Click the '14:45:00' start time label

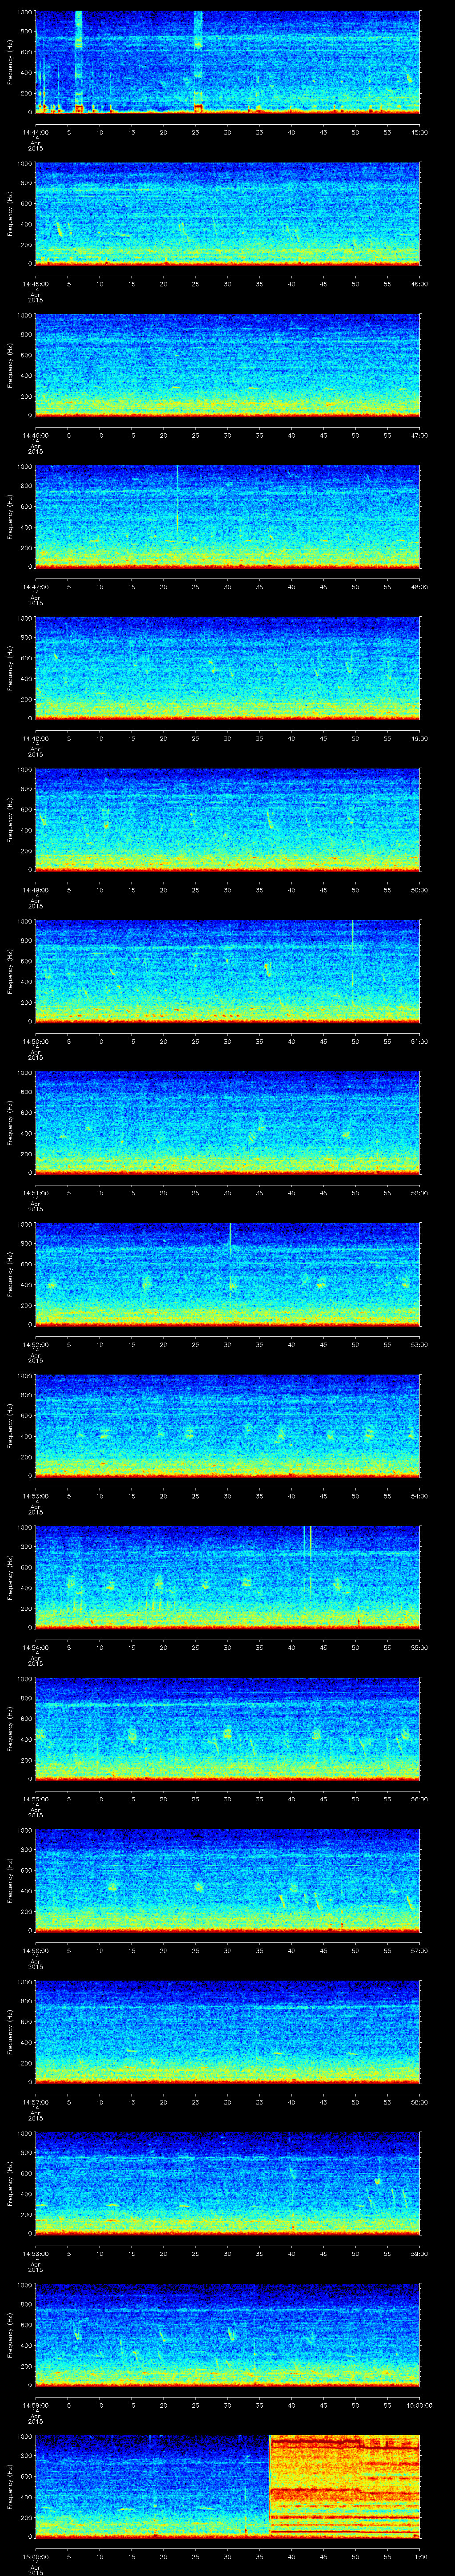[x=35, y=284]
